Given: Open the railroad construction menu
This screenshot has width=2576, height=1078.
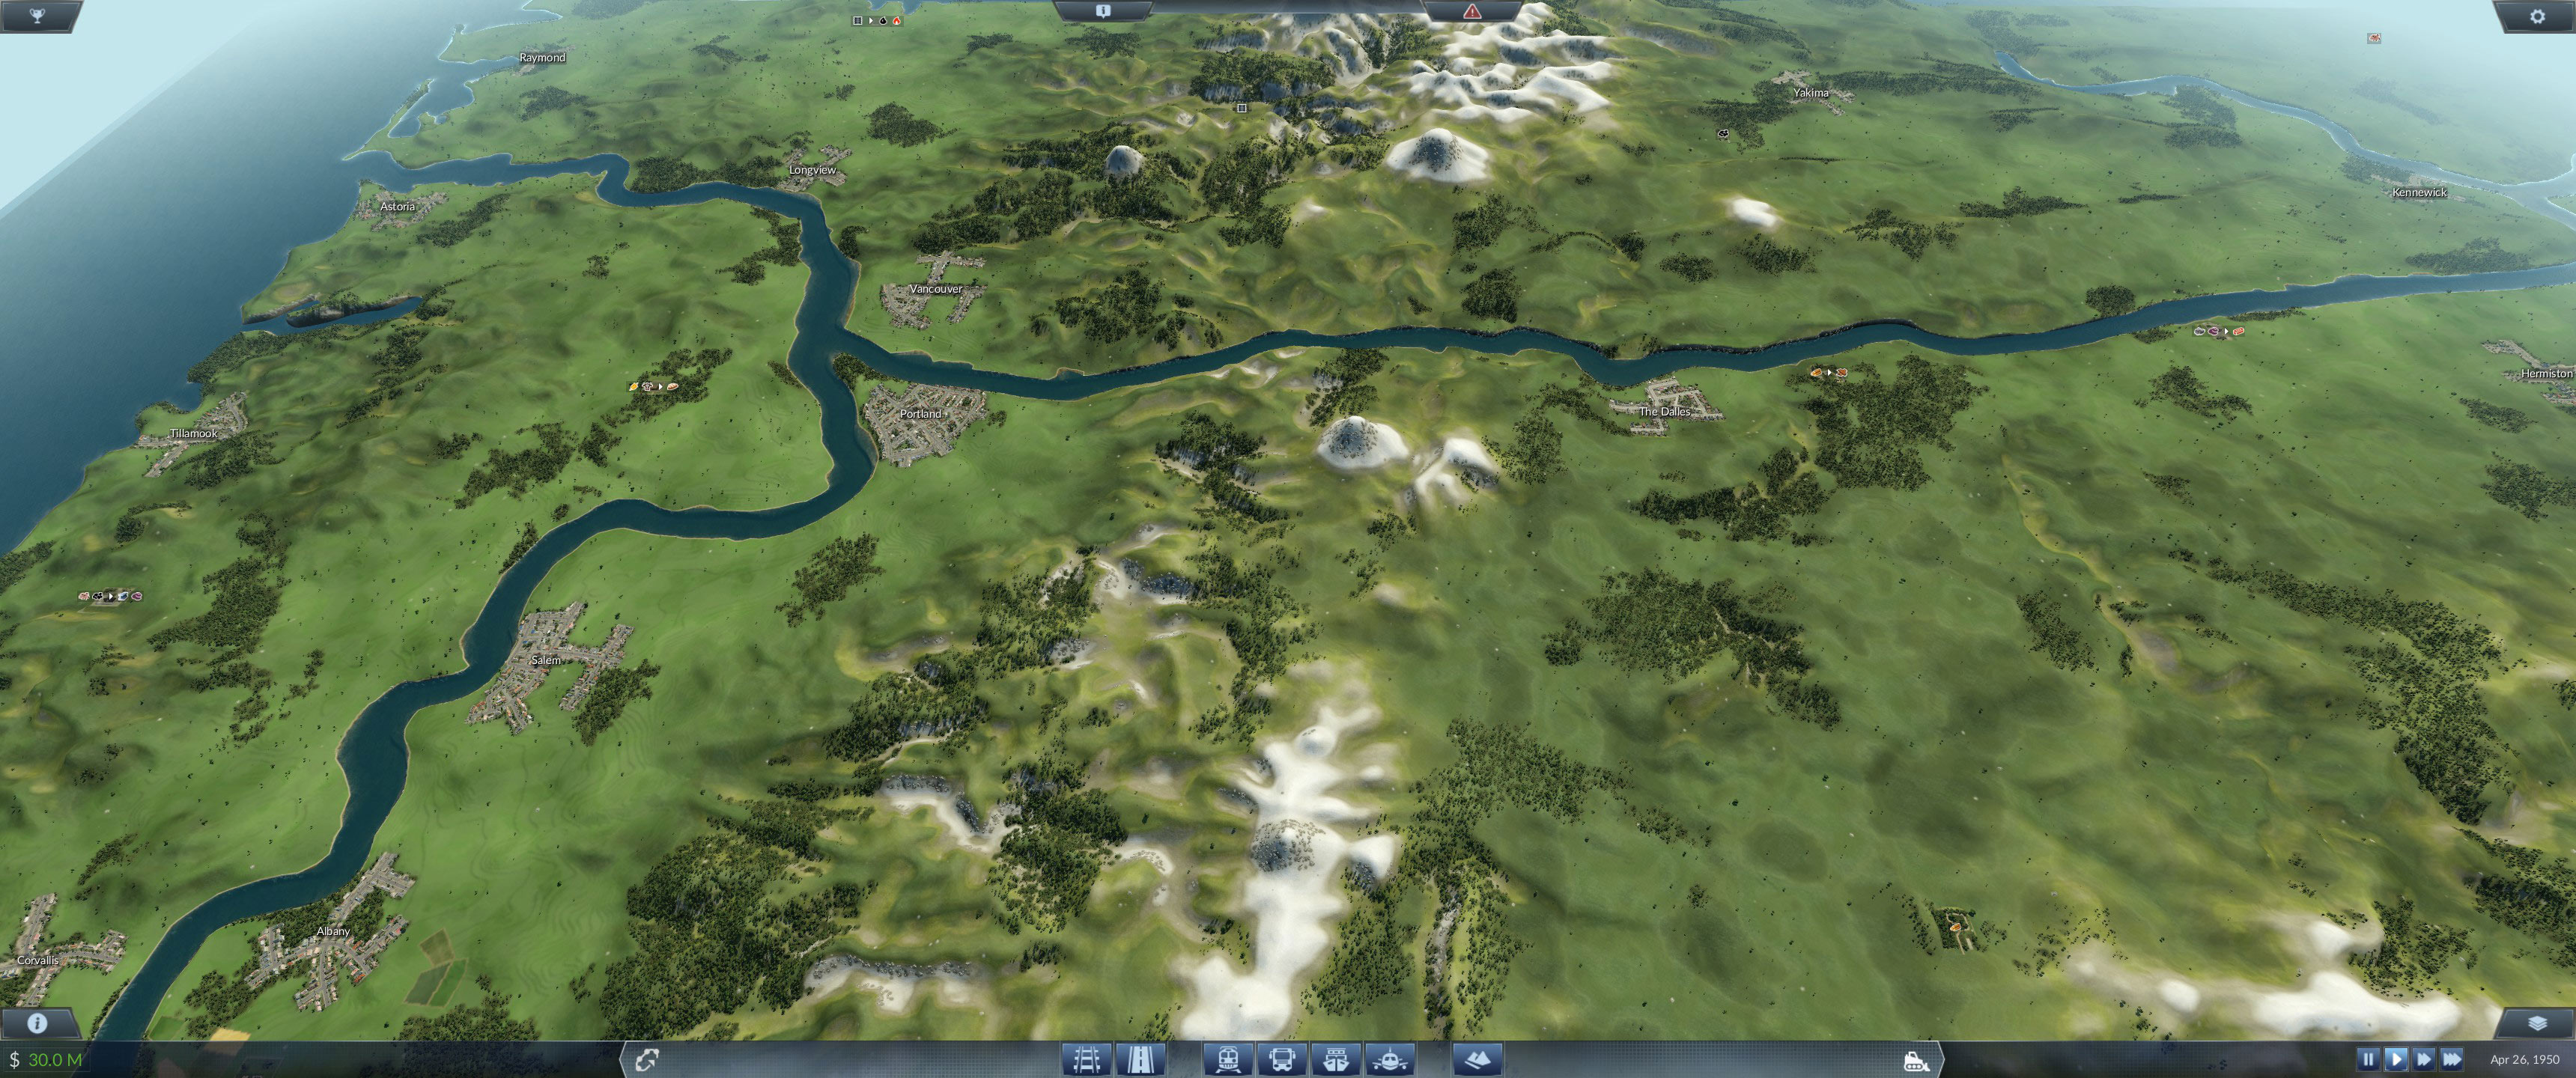Looking at the screenshot, I should tap(1087, 1059).
